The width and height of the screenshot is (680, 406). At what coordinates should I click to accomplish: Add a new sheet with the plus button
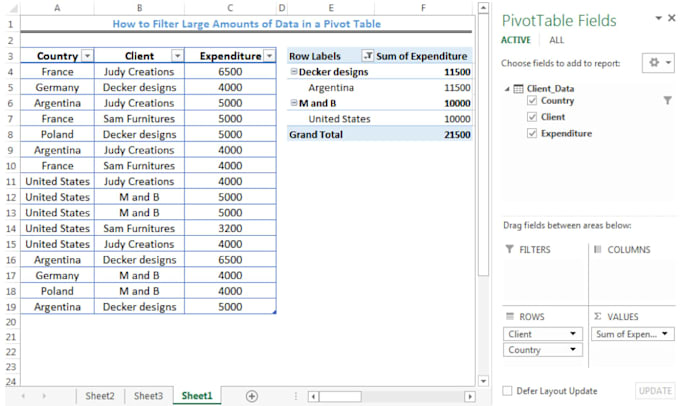pos(251,396)
